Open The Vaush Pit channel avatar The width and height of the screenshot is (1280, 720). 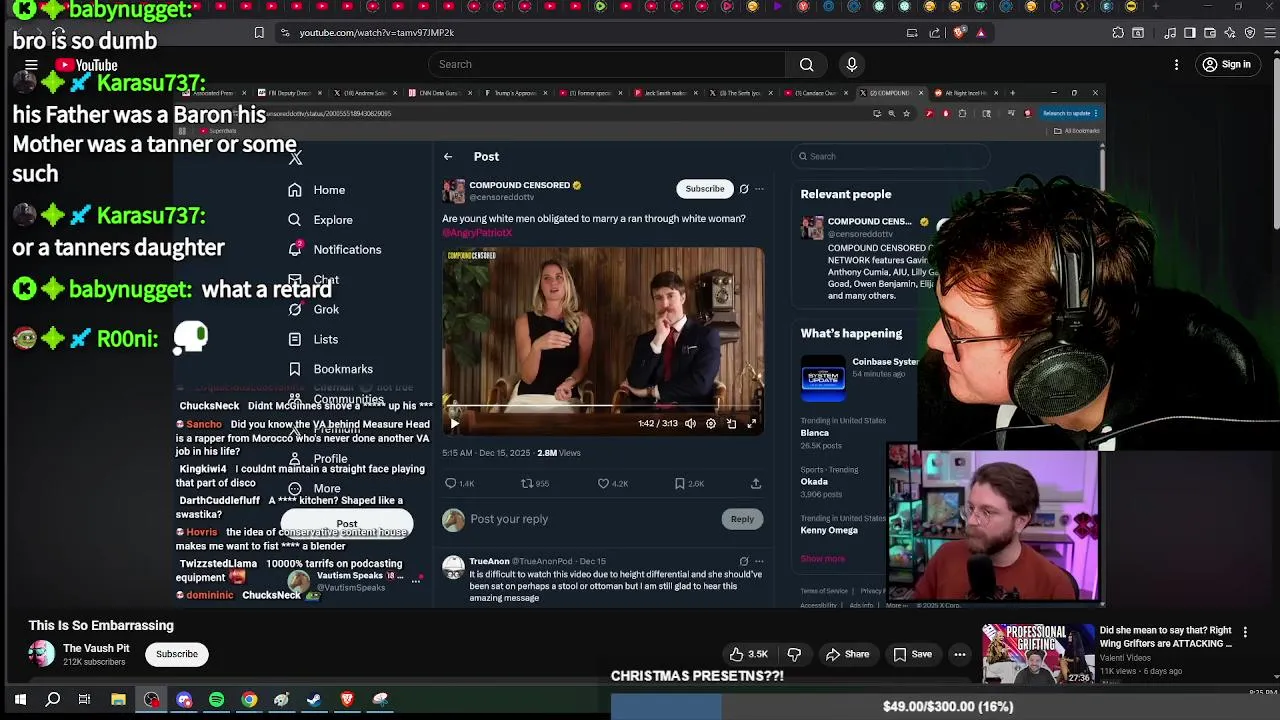(42, 654)
